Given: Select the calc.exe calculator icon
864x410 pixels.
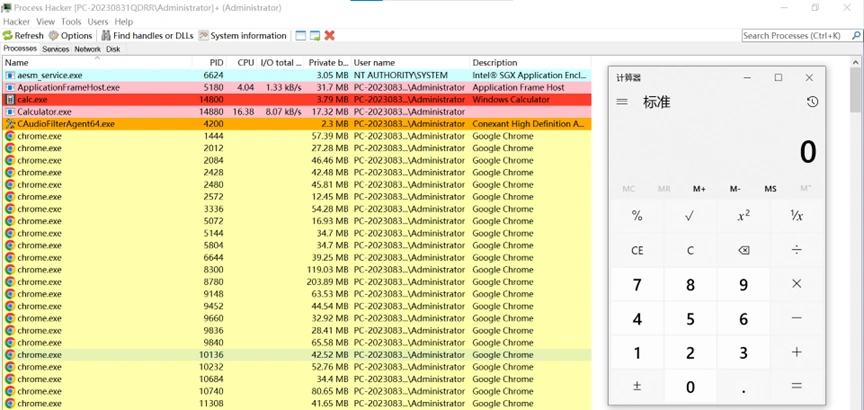Looking at the screenshot, I should pos(10,99).
